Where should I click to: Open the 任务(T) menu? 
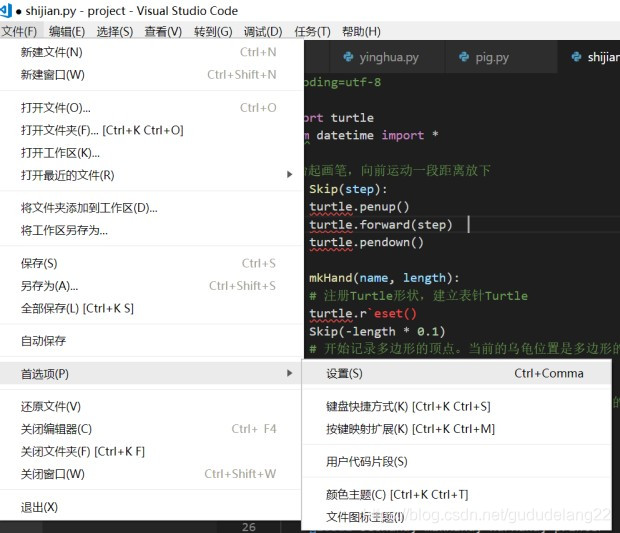coord(312,31)
